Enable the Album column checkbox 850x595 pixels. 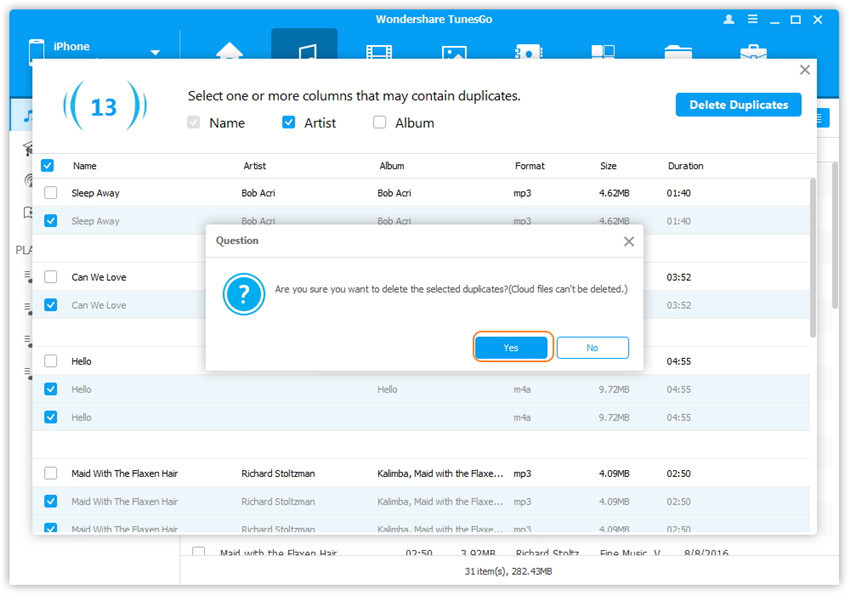(x=379, y=123)
